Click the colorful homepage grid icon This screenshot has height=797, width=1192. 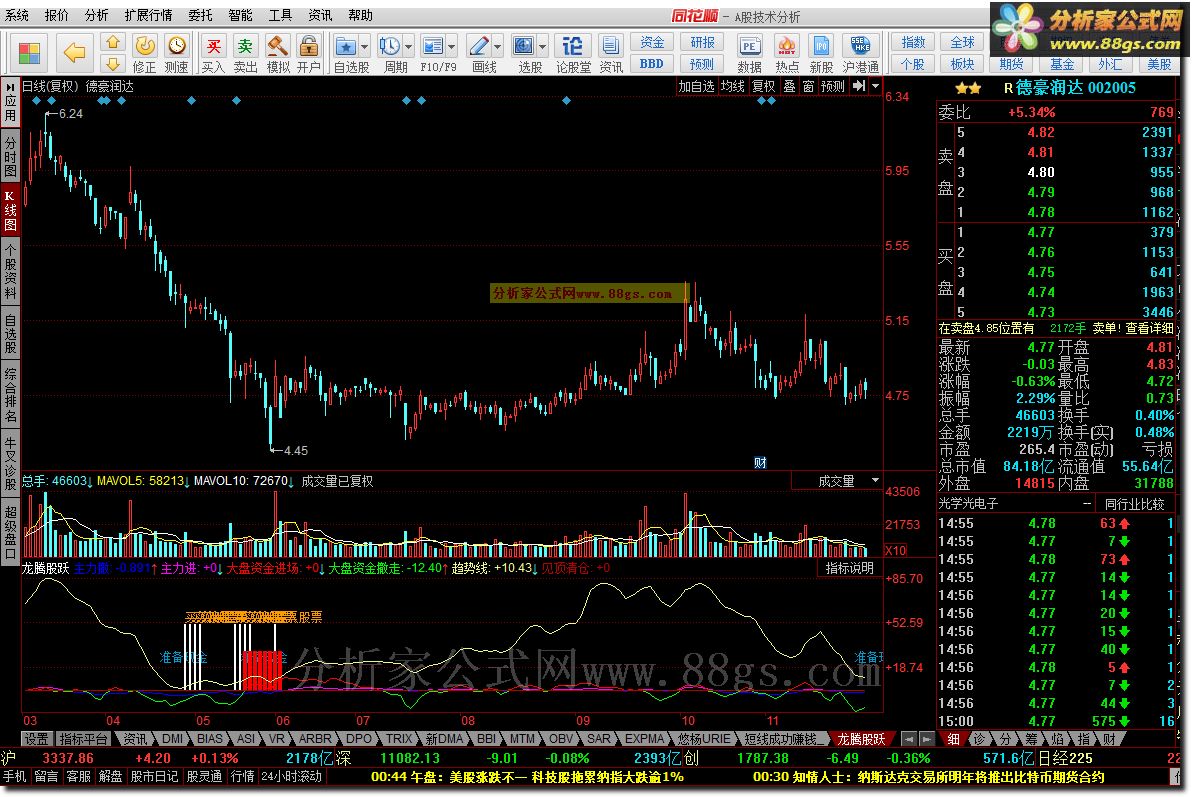pyautogui.click(x=29, y=53)
